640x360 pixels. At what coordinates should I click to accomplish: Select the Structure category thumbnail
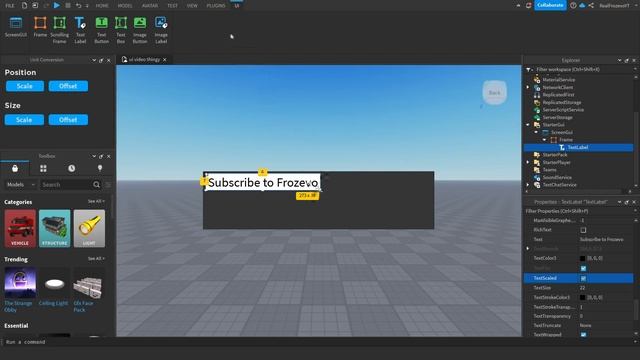(55, 229)
